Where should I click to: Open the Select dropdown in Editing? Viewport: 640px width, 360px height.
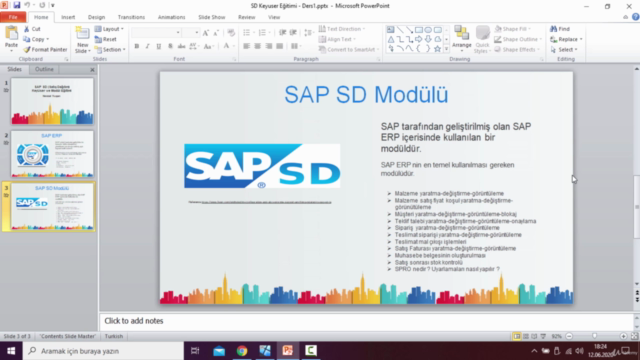coord(564,49)
